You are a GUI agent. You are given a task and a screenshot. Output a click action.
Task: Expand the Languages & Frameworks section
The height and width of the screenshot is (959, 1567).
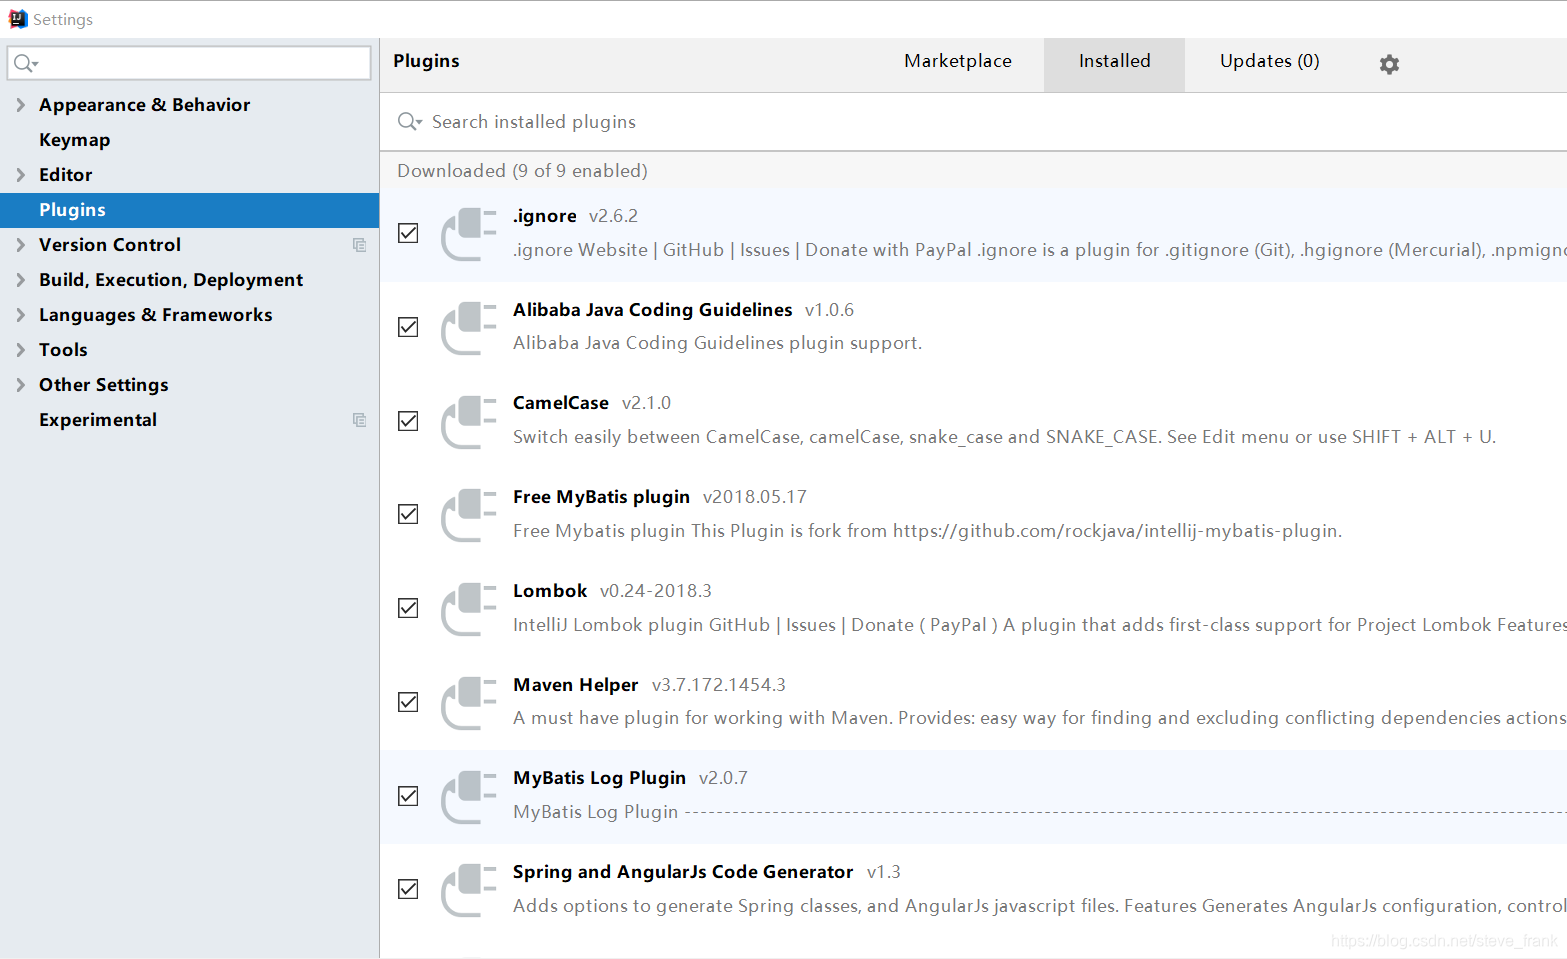point(20,315)
